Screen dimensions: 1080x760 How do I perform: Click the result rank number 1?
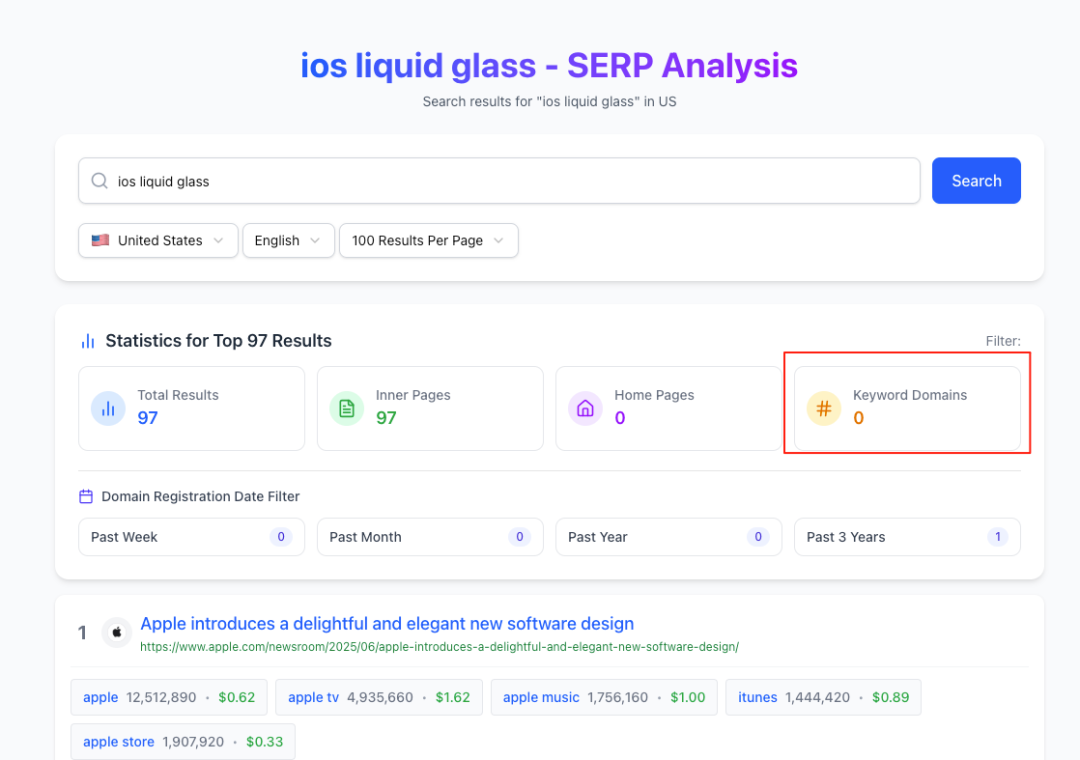pos(82,633)
